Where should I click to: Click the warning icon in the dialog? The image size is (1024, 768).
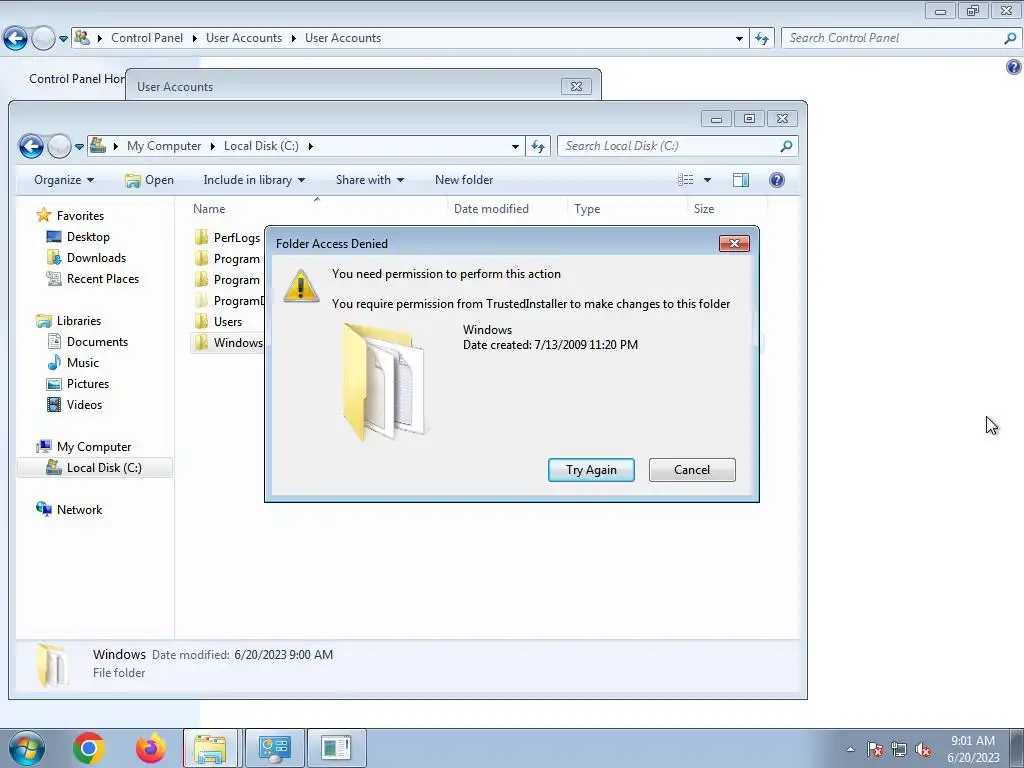click(300, 286)
